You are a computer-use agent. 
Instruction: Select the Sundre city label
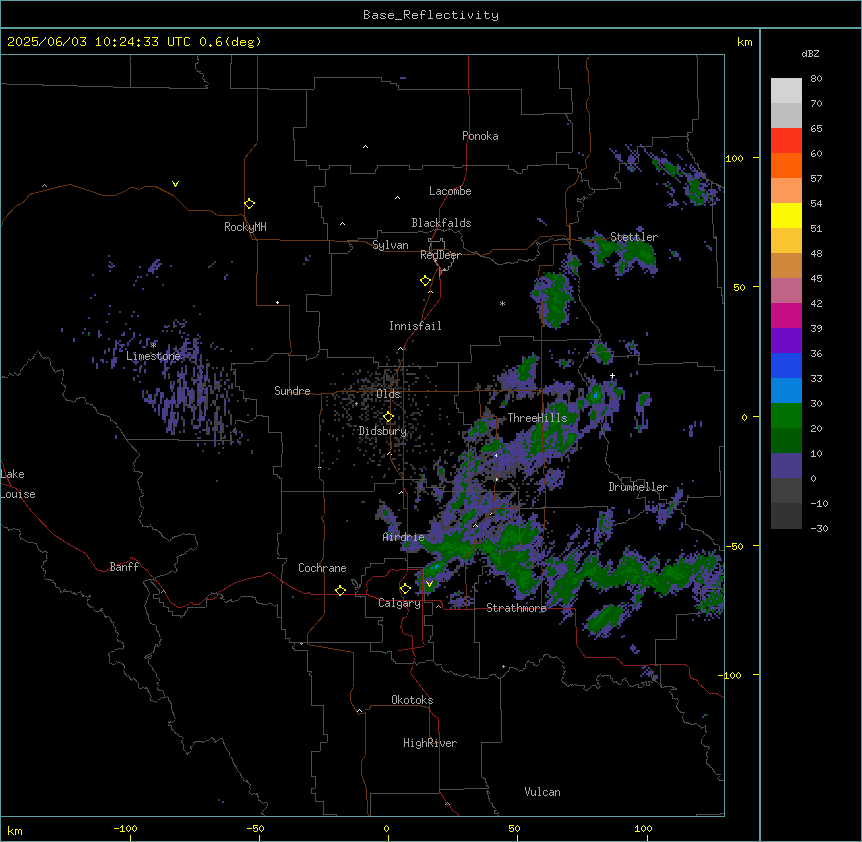(x=292, y=391)
